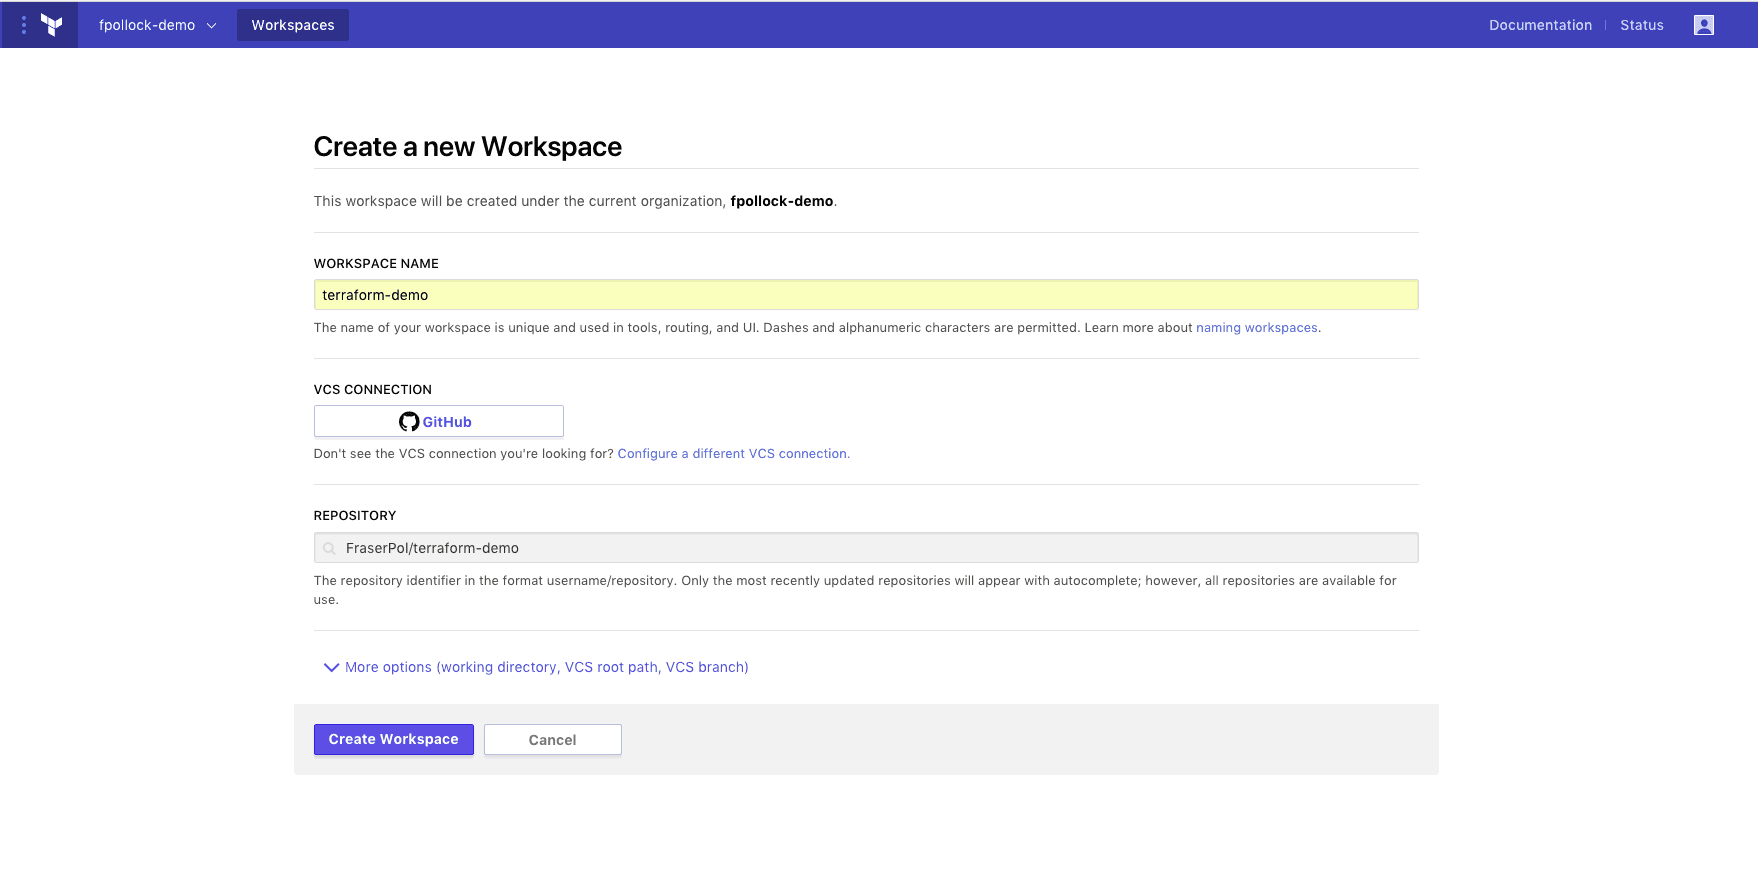Click the Terraform logo in header

point(52,25)
